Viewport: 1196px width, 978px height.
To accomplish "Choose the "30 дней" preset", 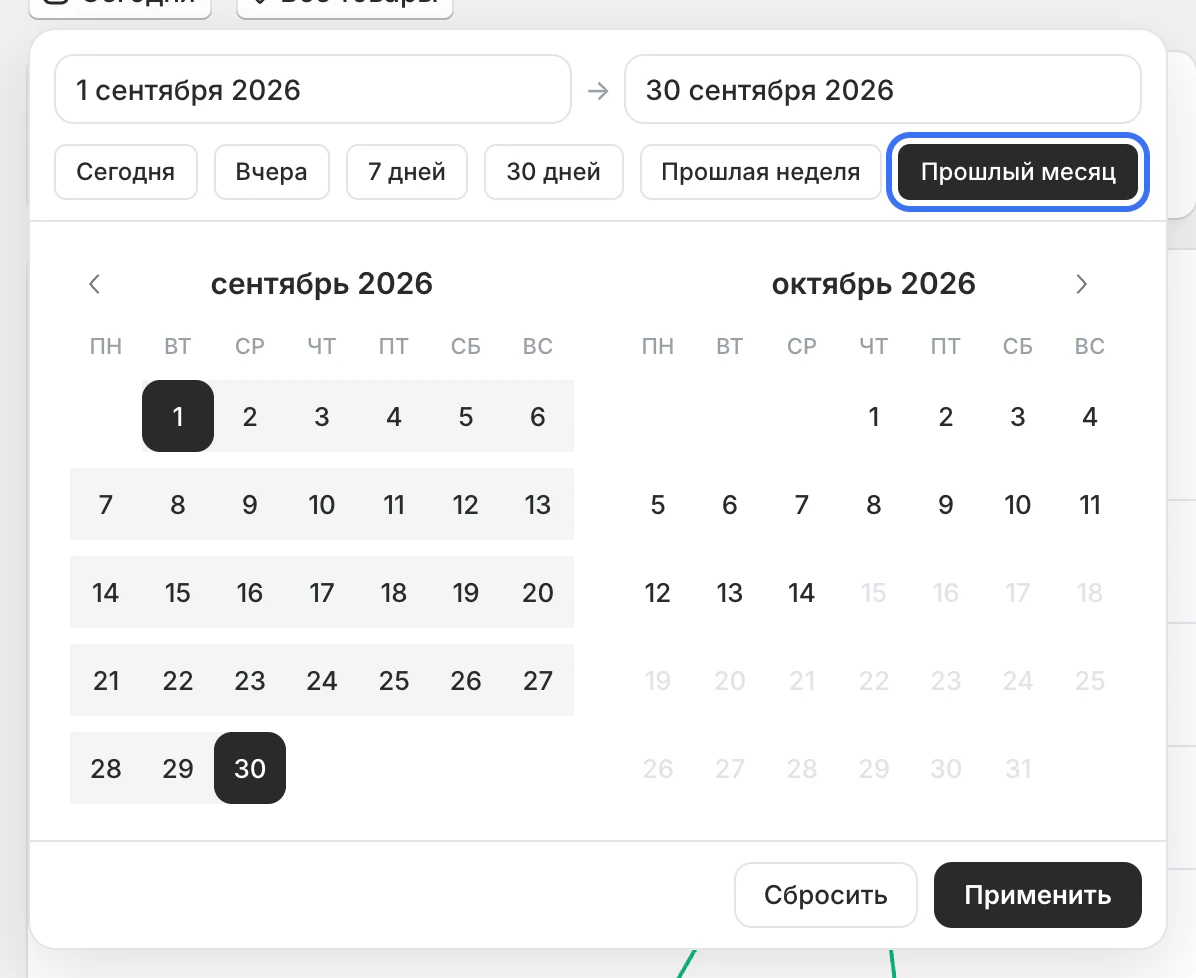I will [x=554, y=172].
